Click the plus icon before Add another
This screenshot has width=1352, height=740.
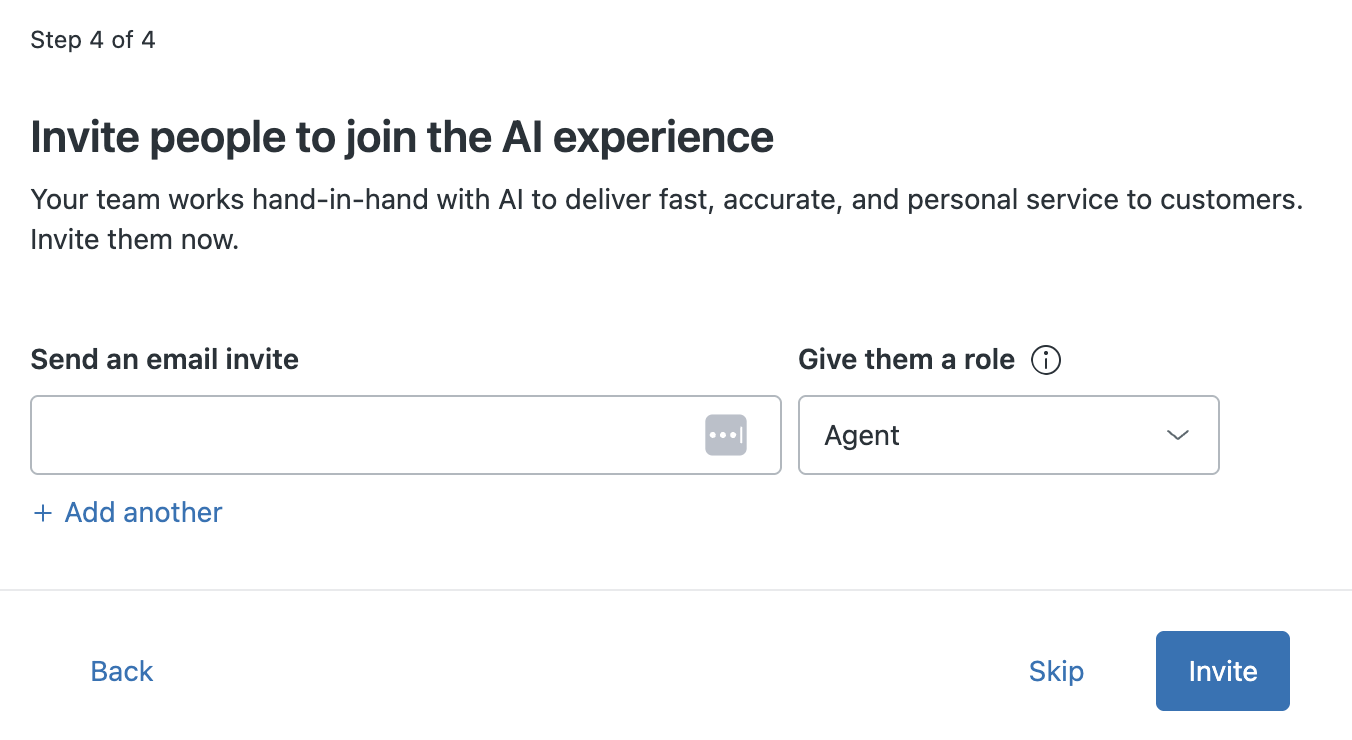pos(42,513)
